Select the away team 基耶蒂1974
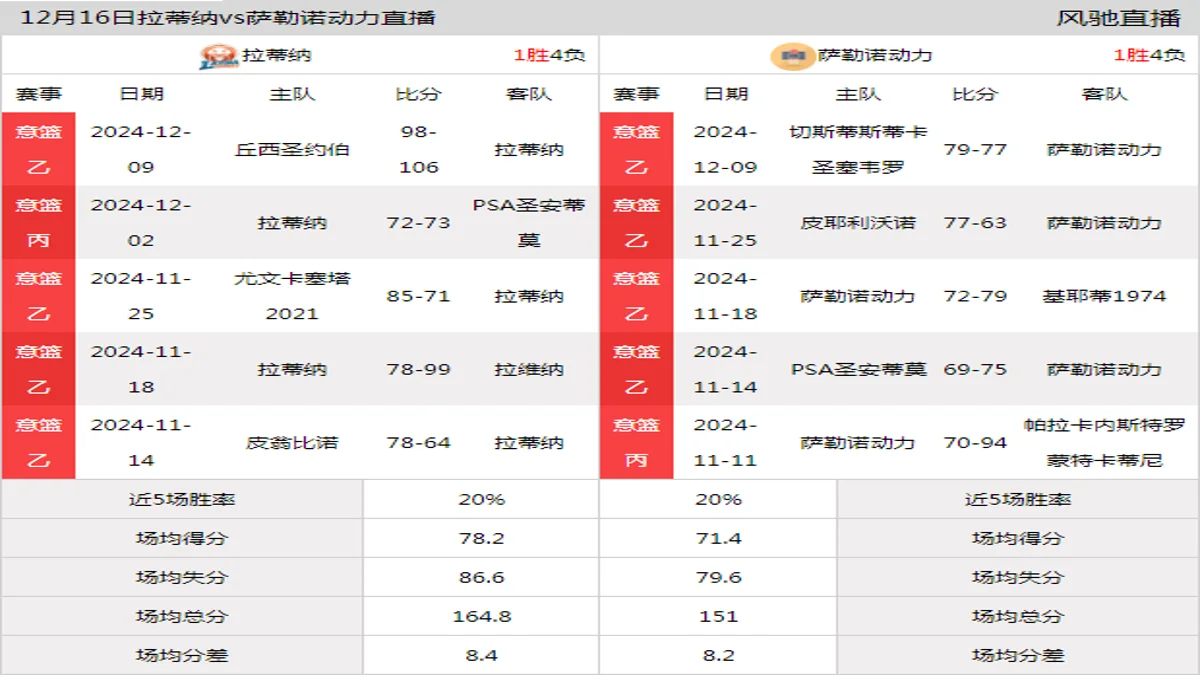 (1104, 296)
